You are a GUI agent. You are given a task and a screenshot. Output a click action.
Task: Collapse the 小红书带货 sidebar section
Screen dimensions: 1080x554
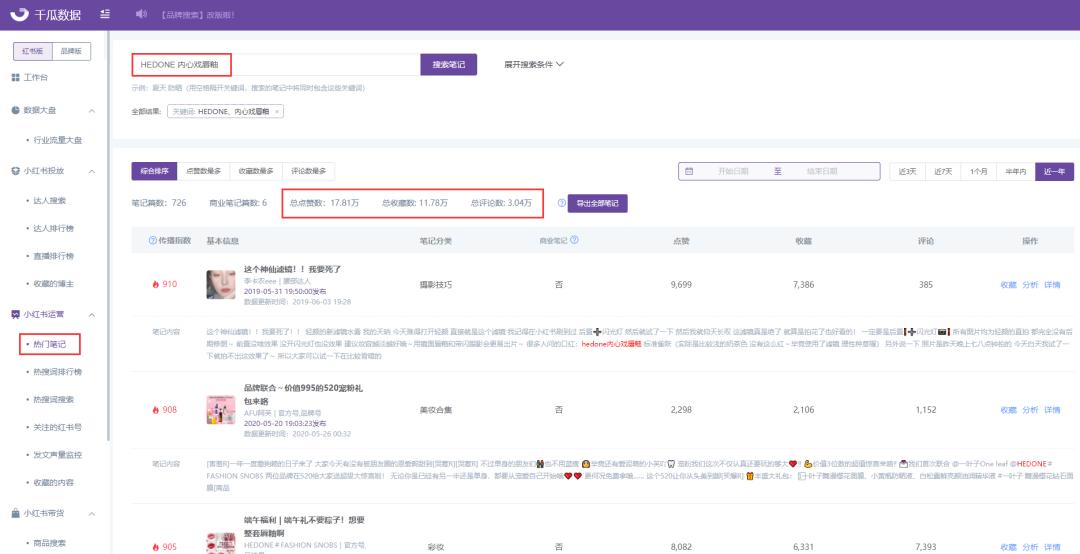coord(92,513)
